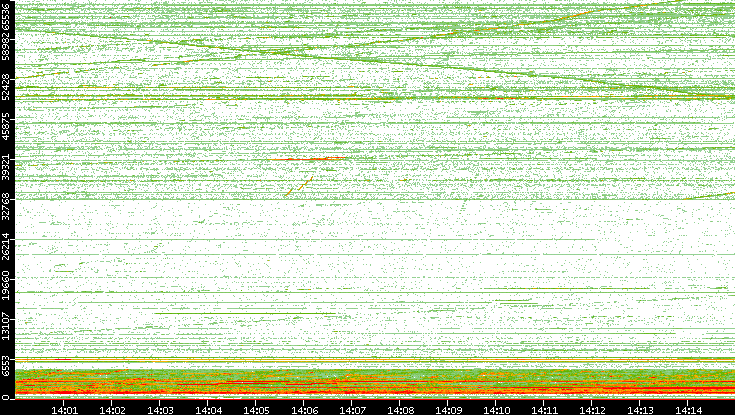The width and height of the screenshot is (735, 415).
Task: Click the 26214 port axis label
Action: click(x=6, y=246)
